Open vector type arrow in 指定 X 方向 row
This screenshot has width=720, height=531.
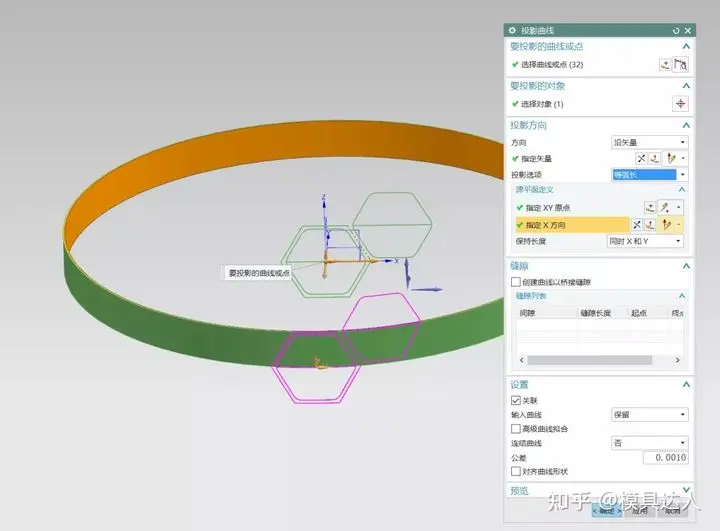[679, 225]
